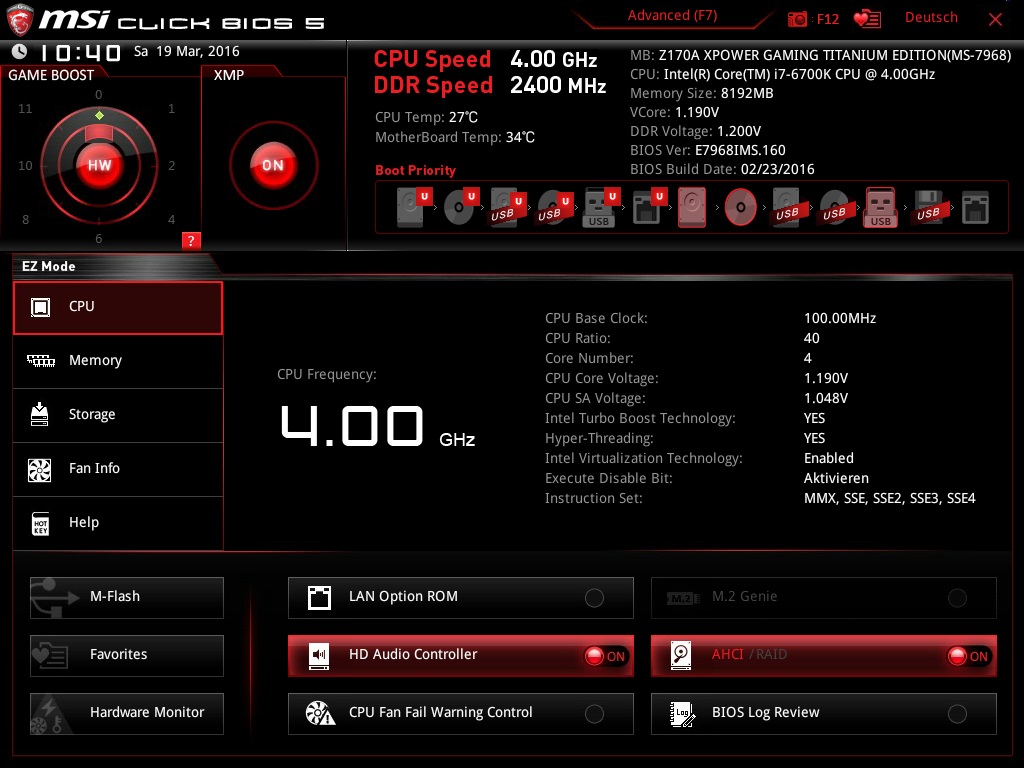Select the gray USB optical disc icon without U badge

pos(834,207)
